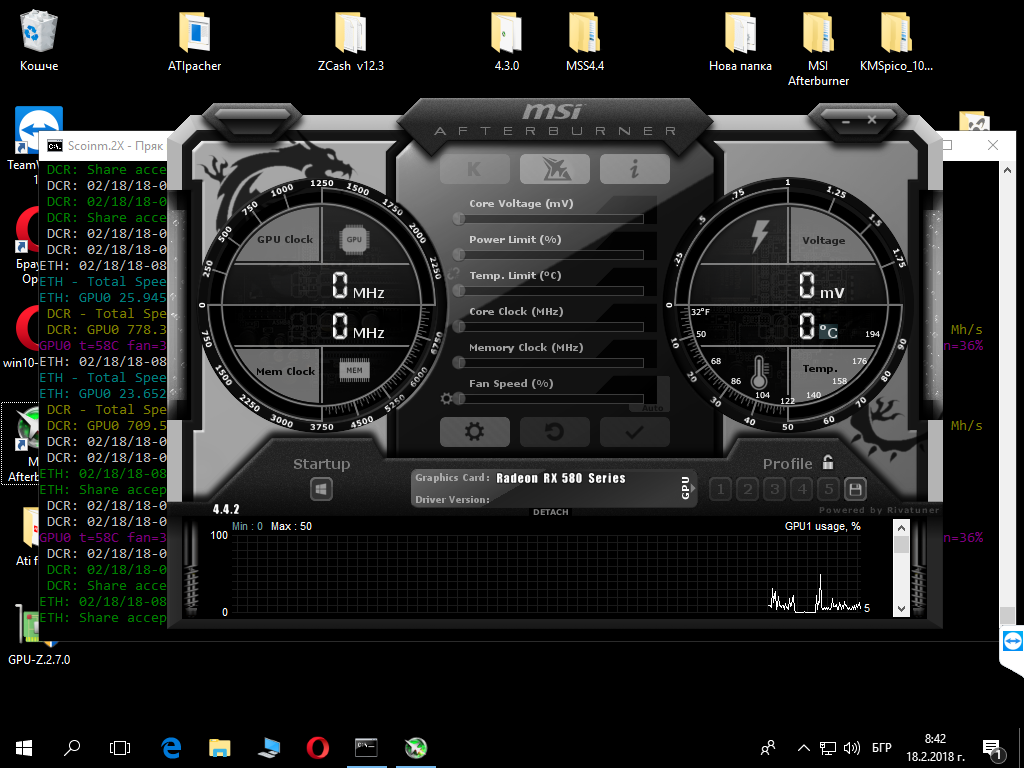The width and height of the screenshot is (1024, 768).
Task: Open taskbar search magnifier
Action: (x=72, y=748)
